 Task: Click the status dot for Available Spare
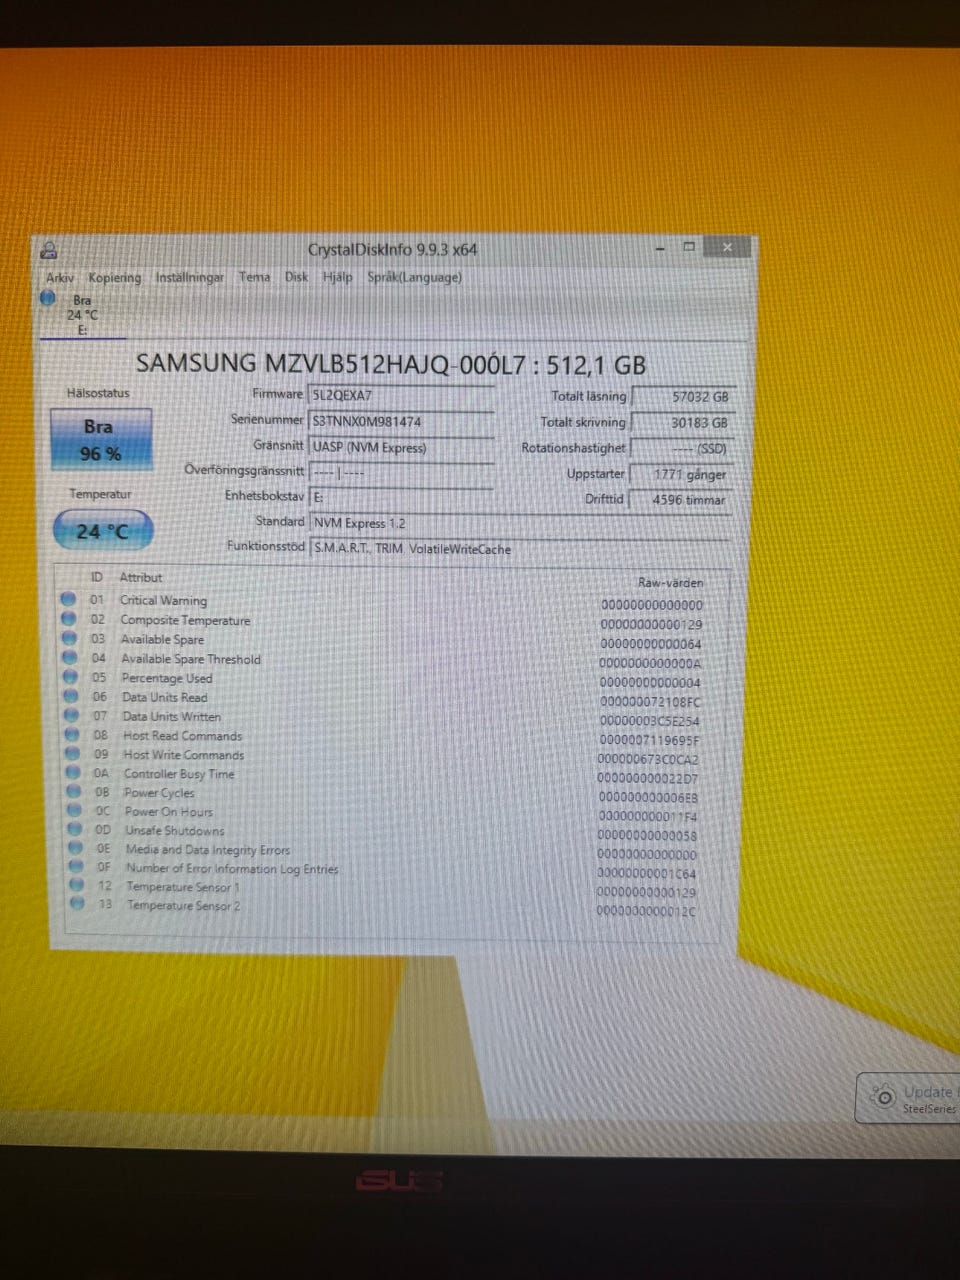pos(69,638)
